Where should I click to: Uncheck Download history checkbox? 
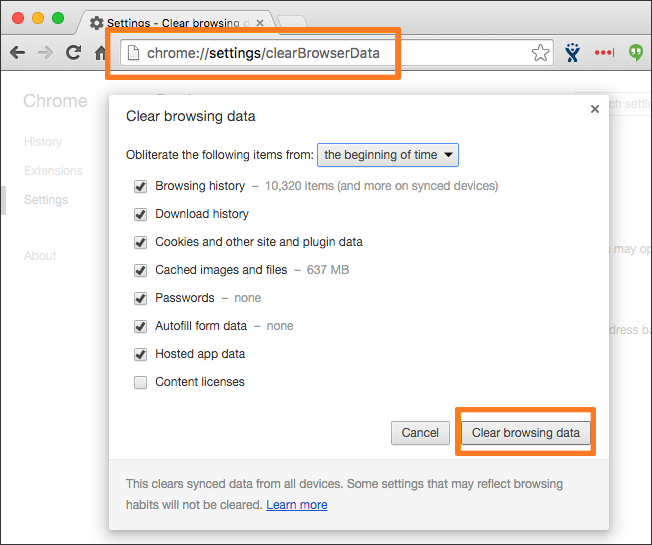141,214
